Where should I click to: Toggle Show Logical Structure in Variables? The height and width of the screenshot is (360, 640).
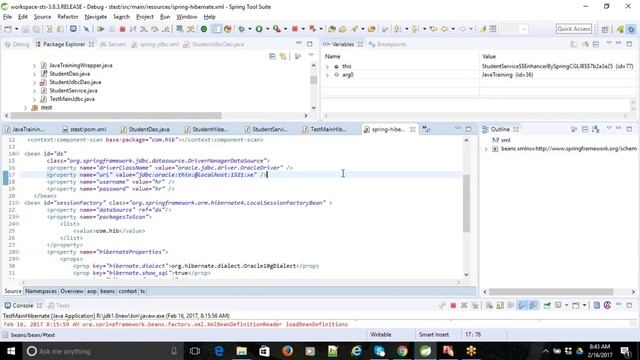tap(585, 44)
